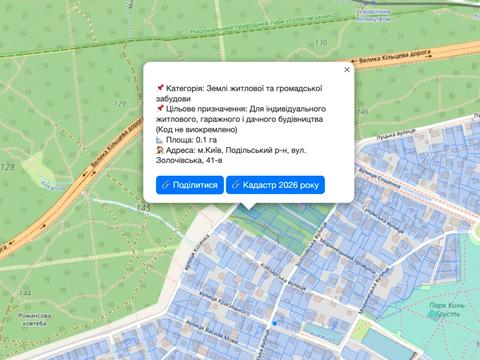480x360 pixels.
Task: Click the Сулимська вулиця street label
Action: pos(384,220)
